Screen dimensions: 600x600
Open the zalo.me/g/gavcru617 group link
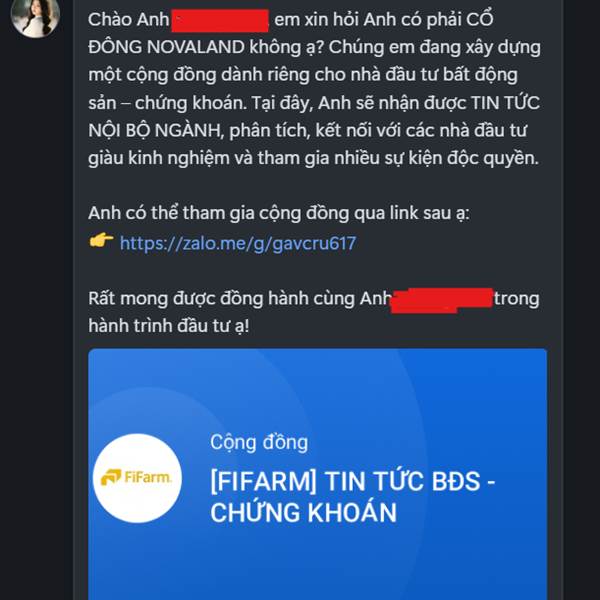click(x=238, y=243)
